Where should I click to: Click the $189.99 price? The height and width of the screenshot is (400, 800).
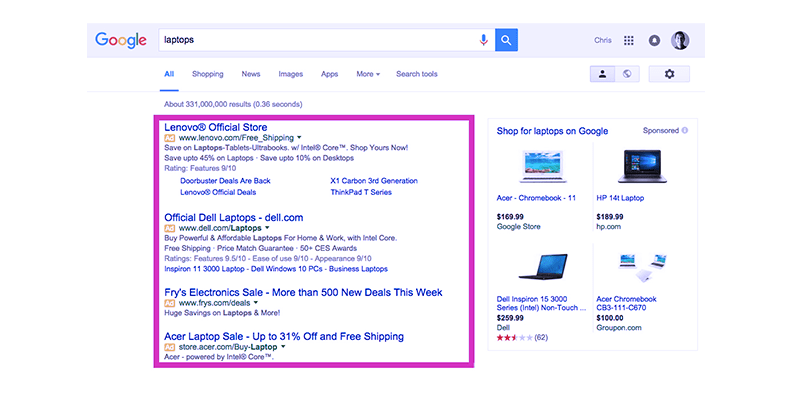[x=610, y=217]
